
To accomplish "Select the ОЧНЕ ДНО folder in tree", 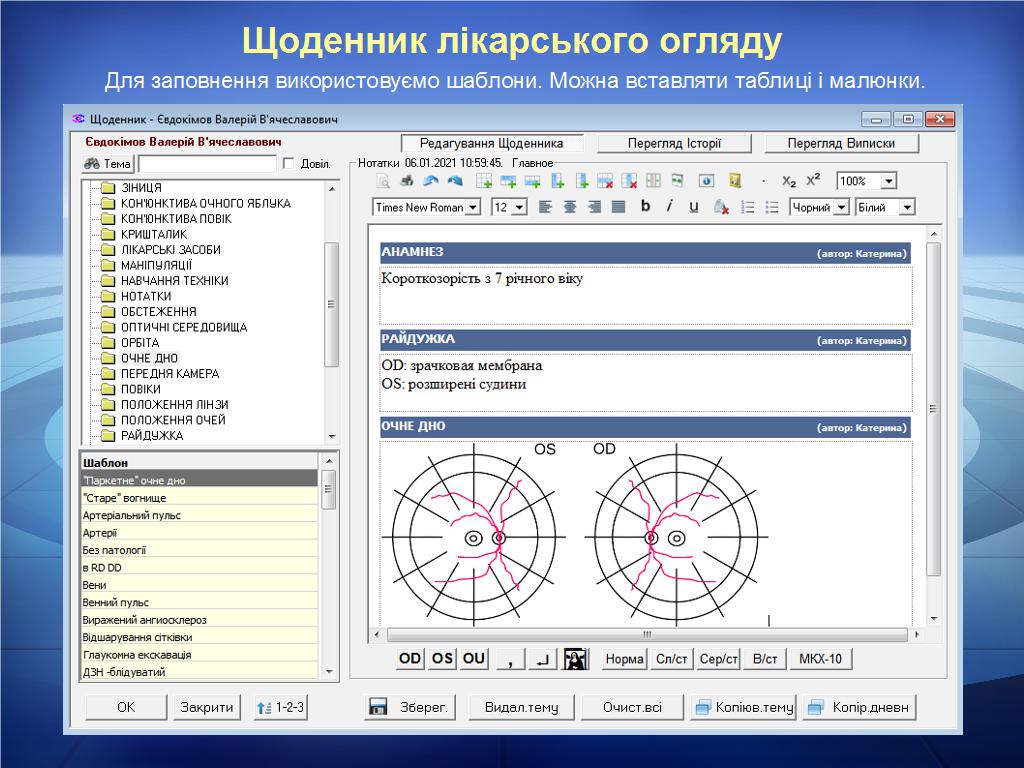I will click(149, 358).
